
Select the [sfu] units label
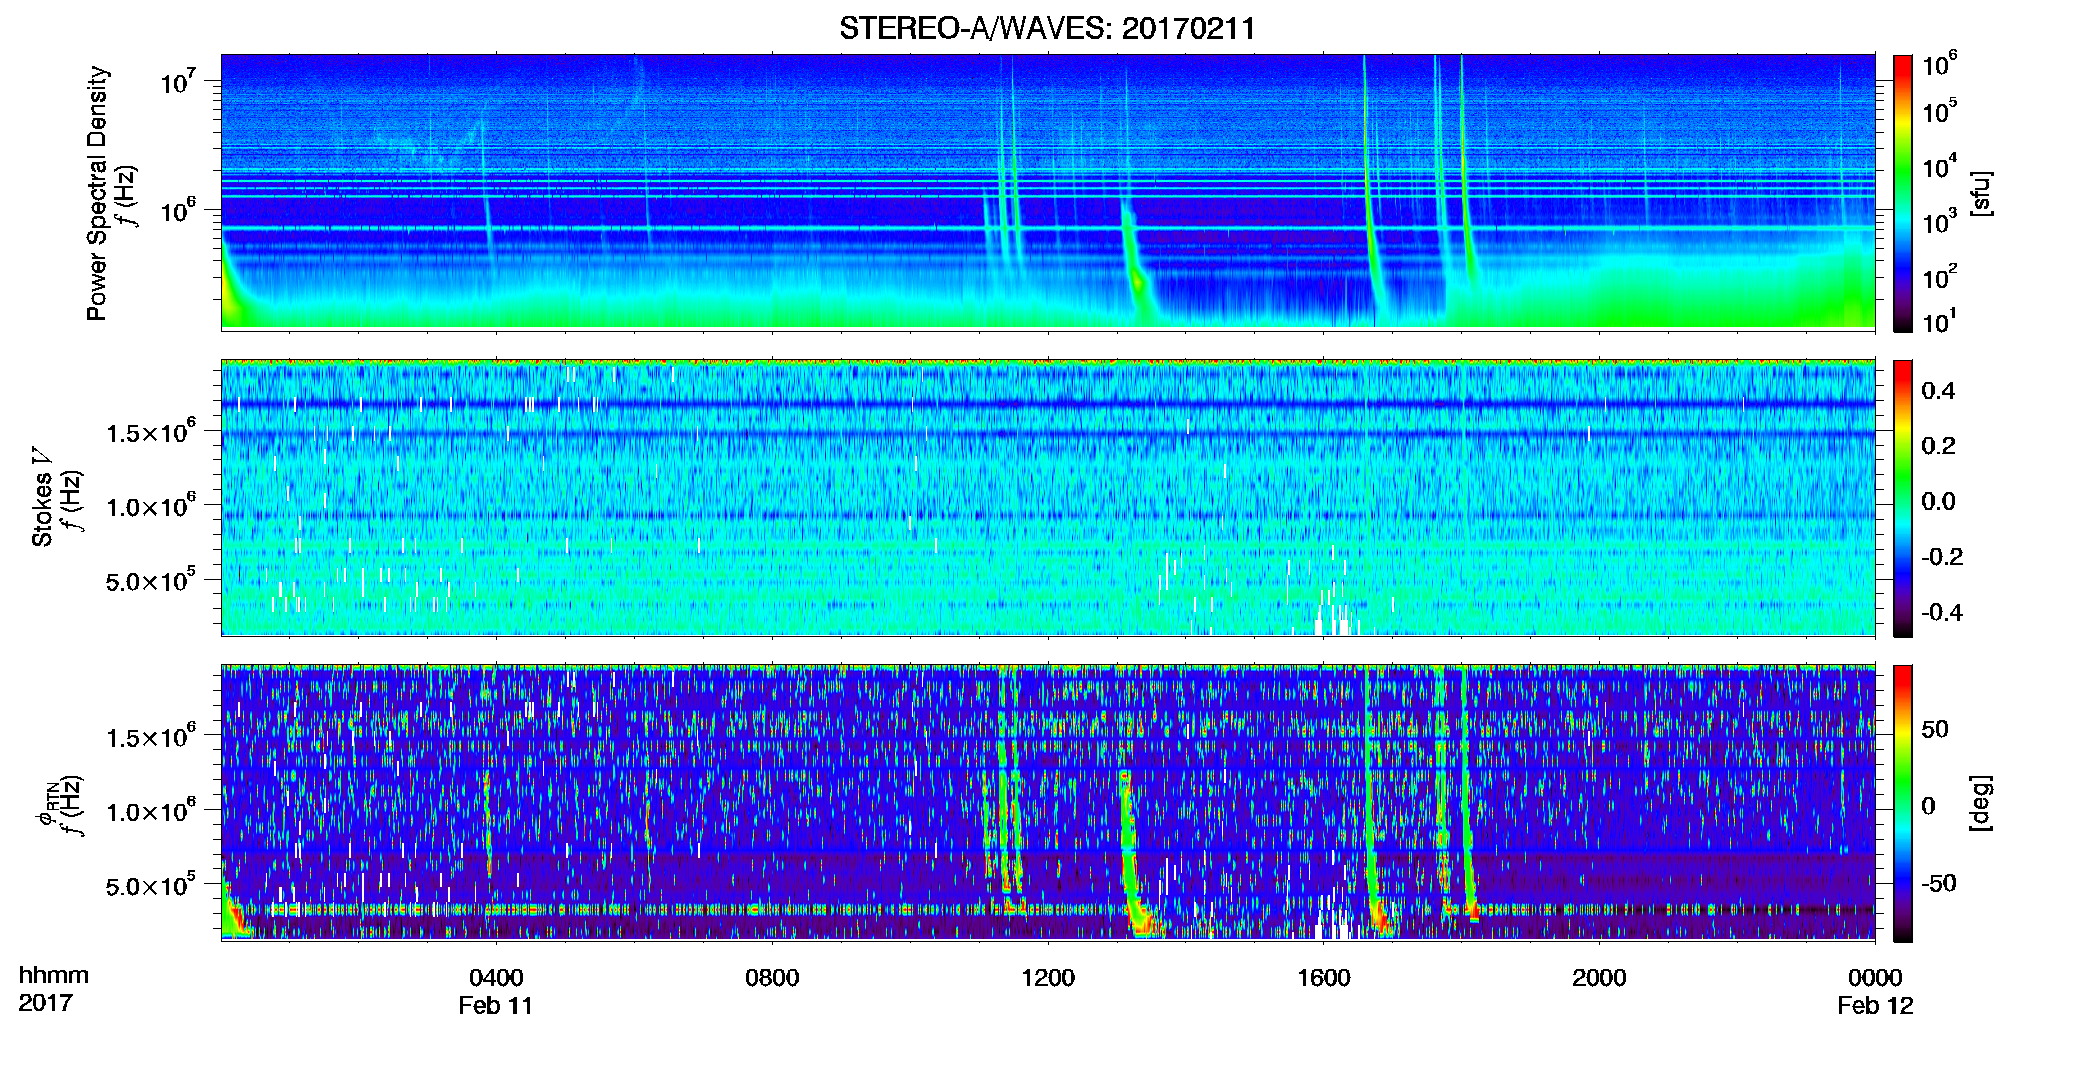tap(1981, 193)
